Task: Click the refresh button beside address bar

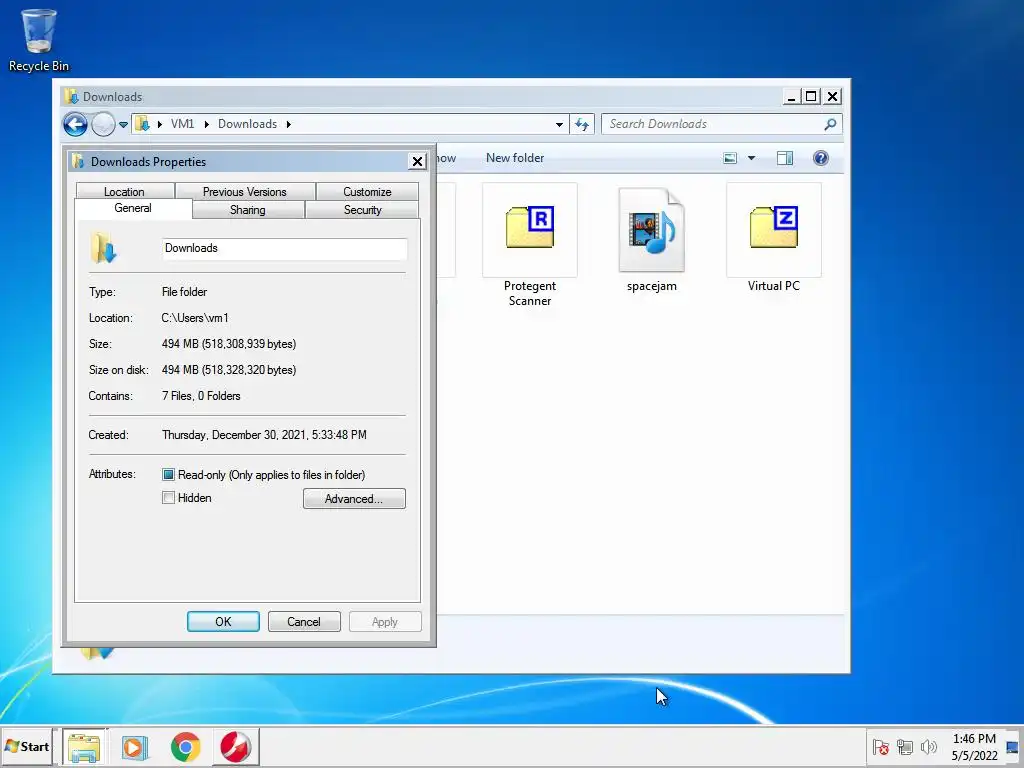Action: click(x=582, y=124)
